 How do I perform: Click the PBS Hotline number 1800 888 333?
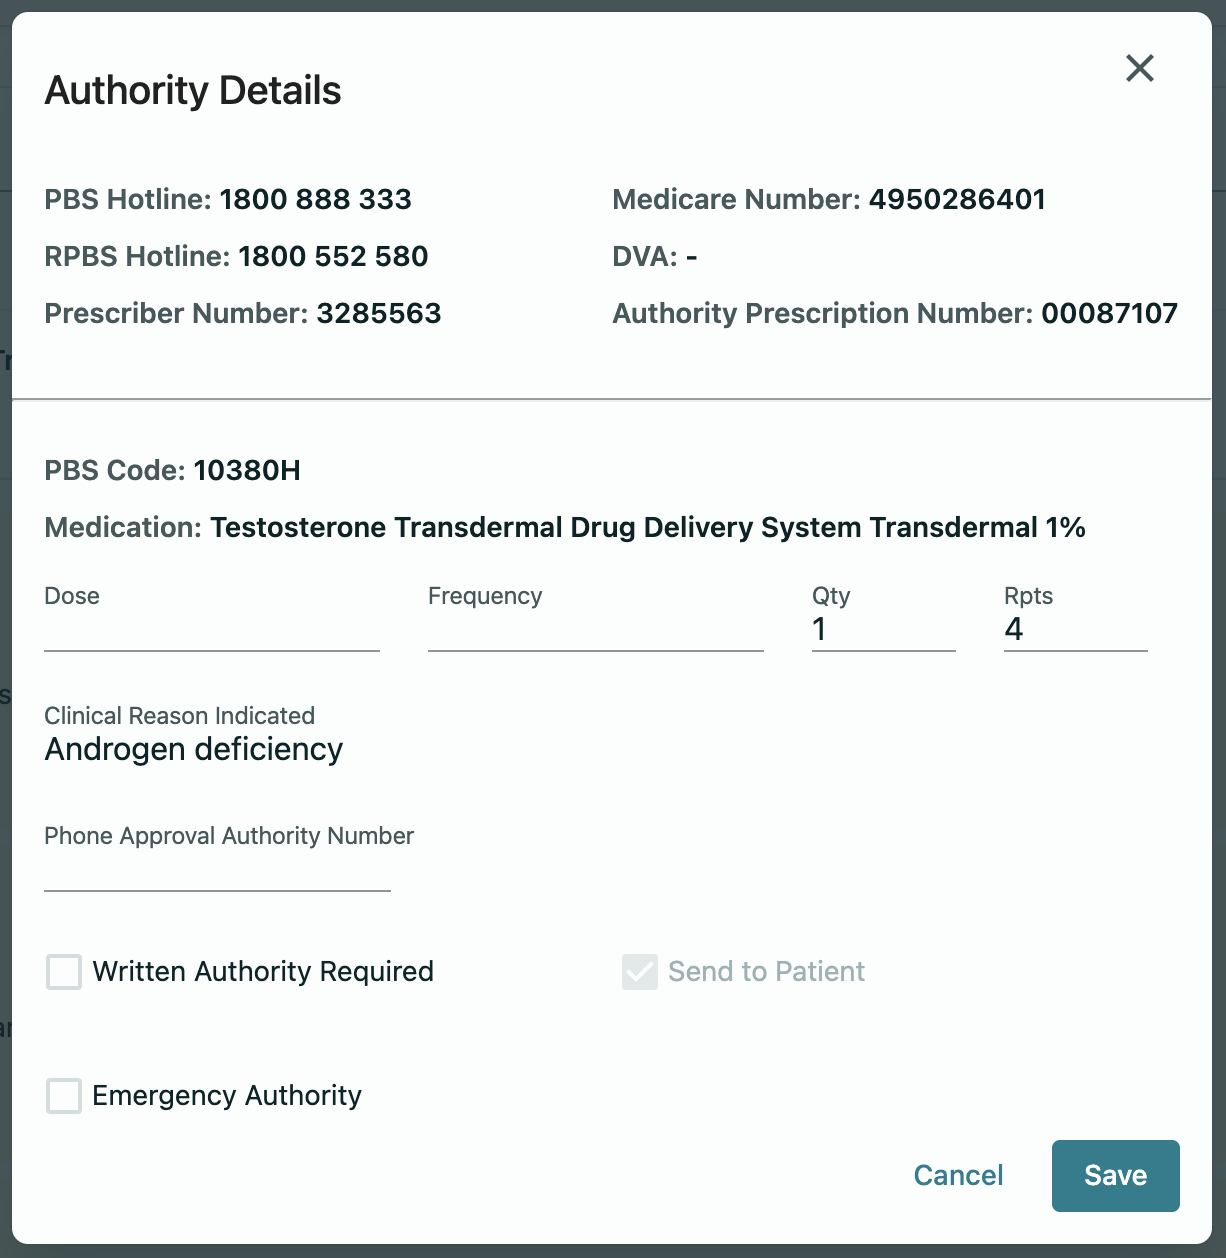(x=315, y=199)
